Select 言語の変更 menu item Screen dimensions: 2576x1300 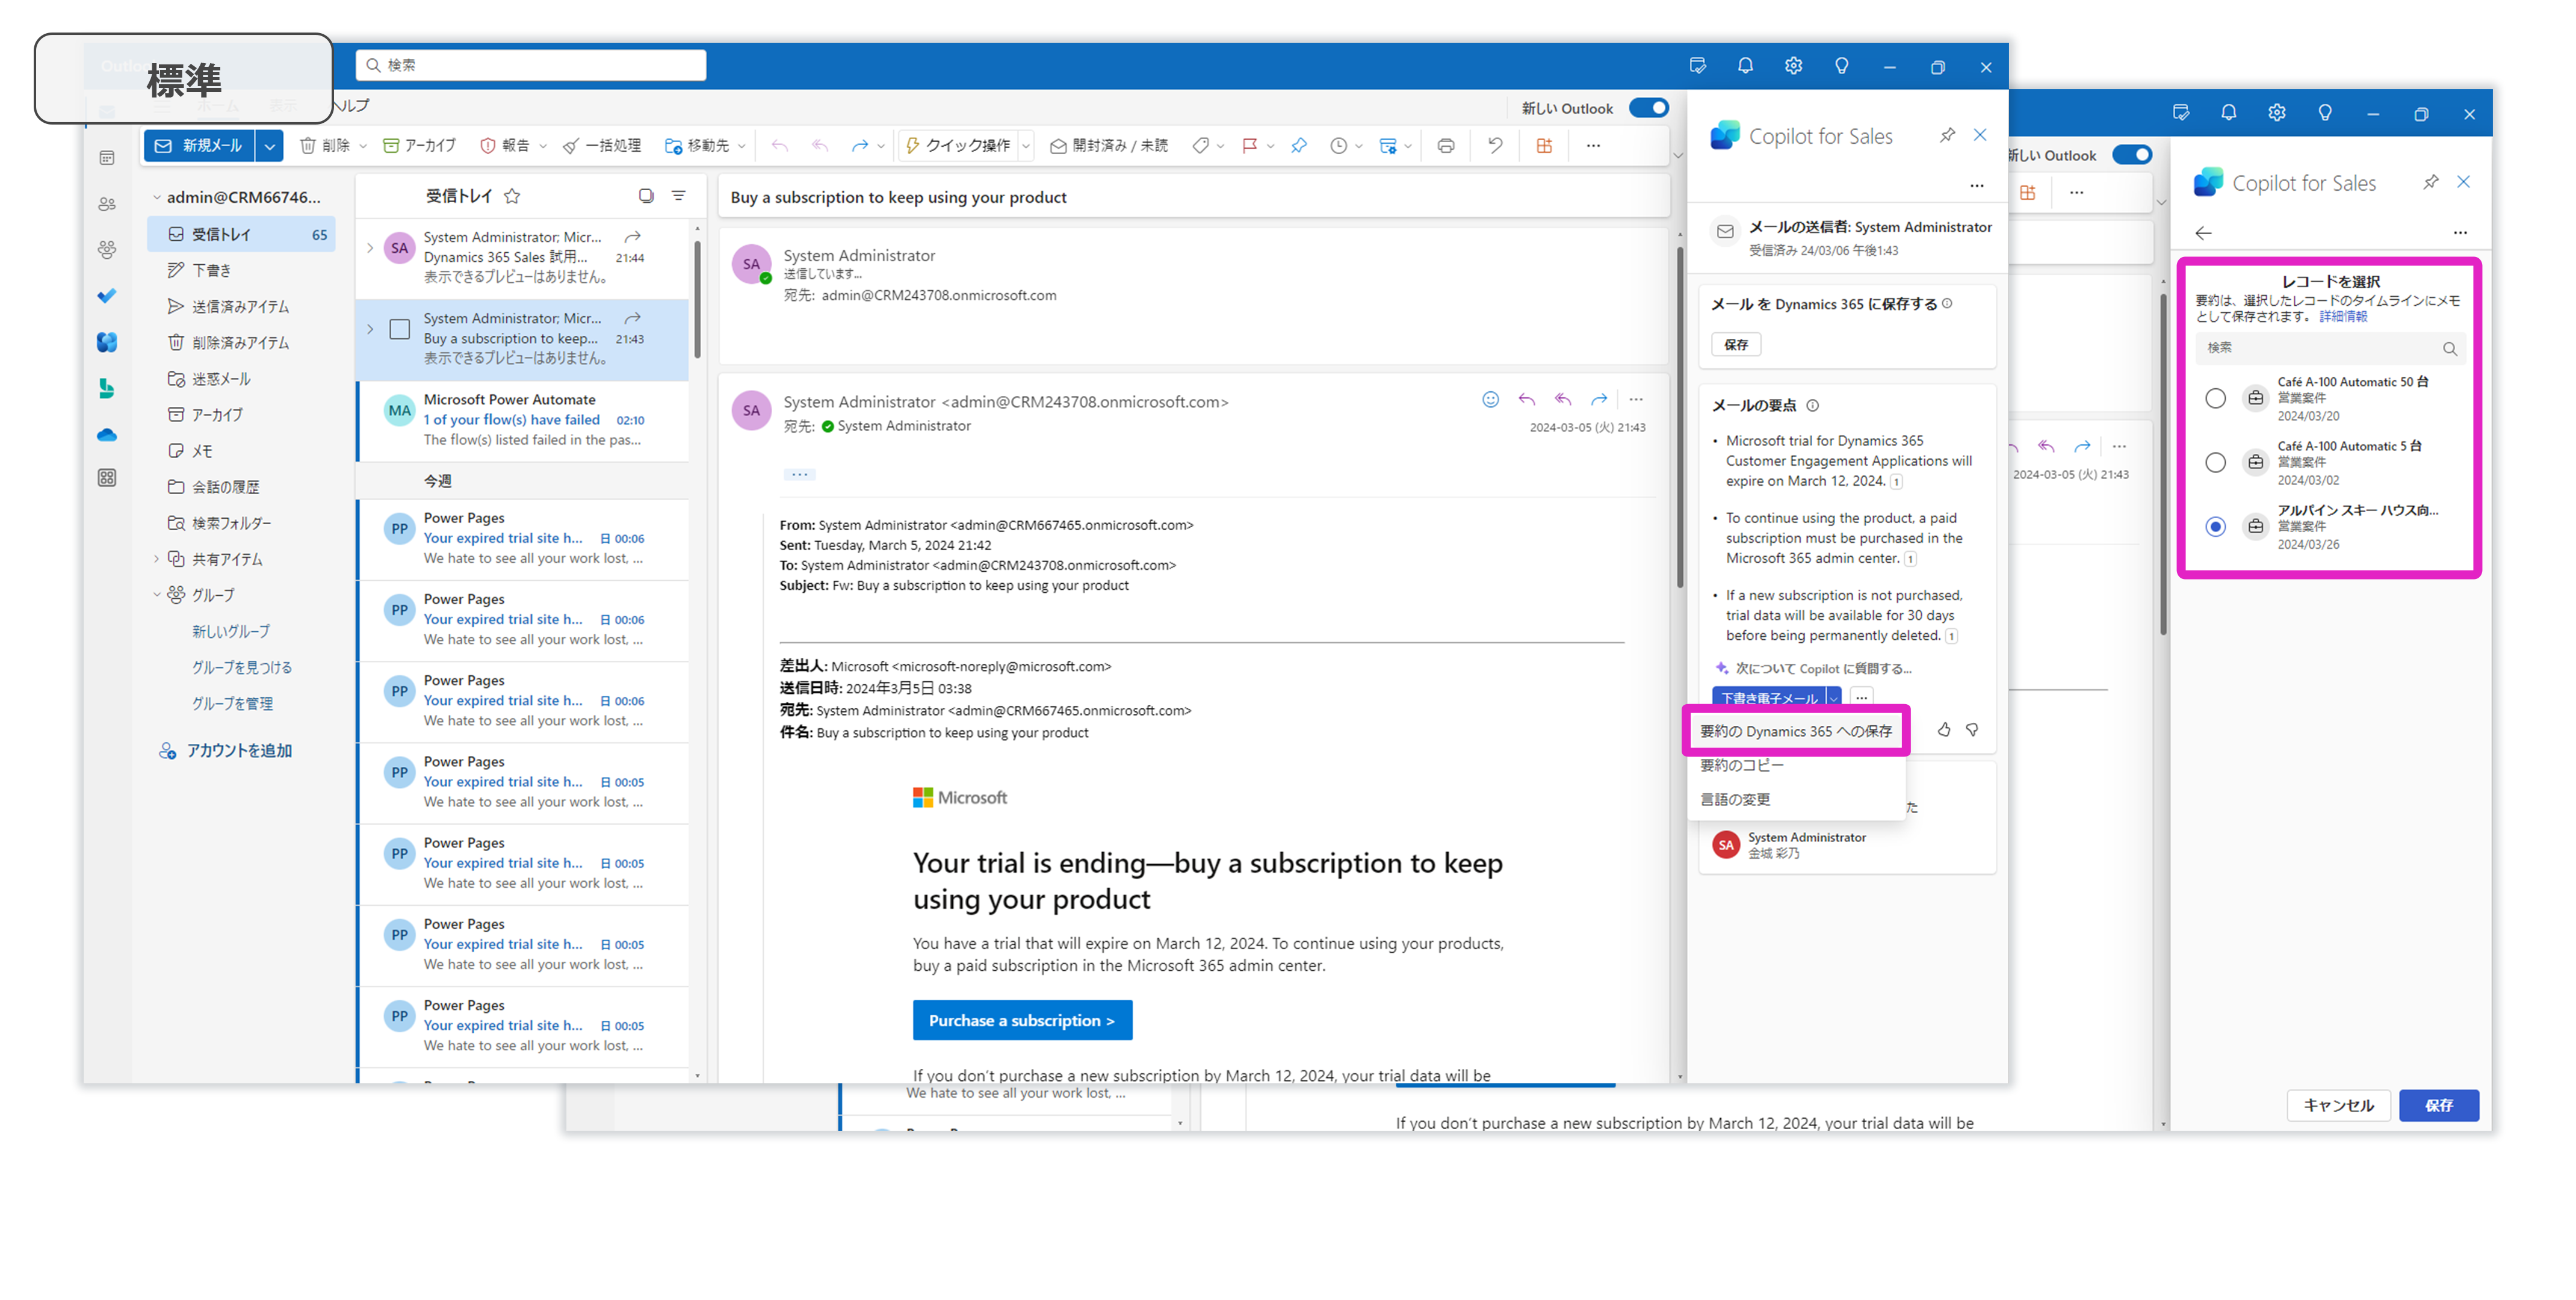tap(1735, 799)
